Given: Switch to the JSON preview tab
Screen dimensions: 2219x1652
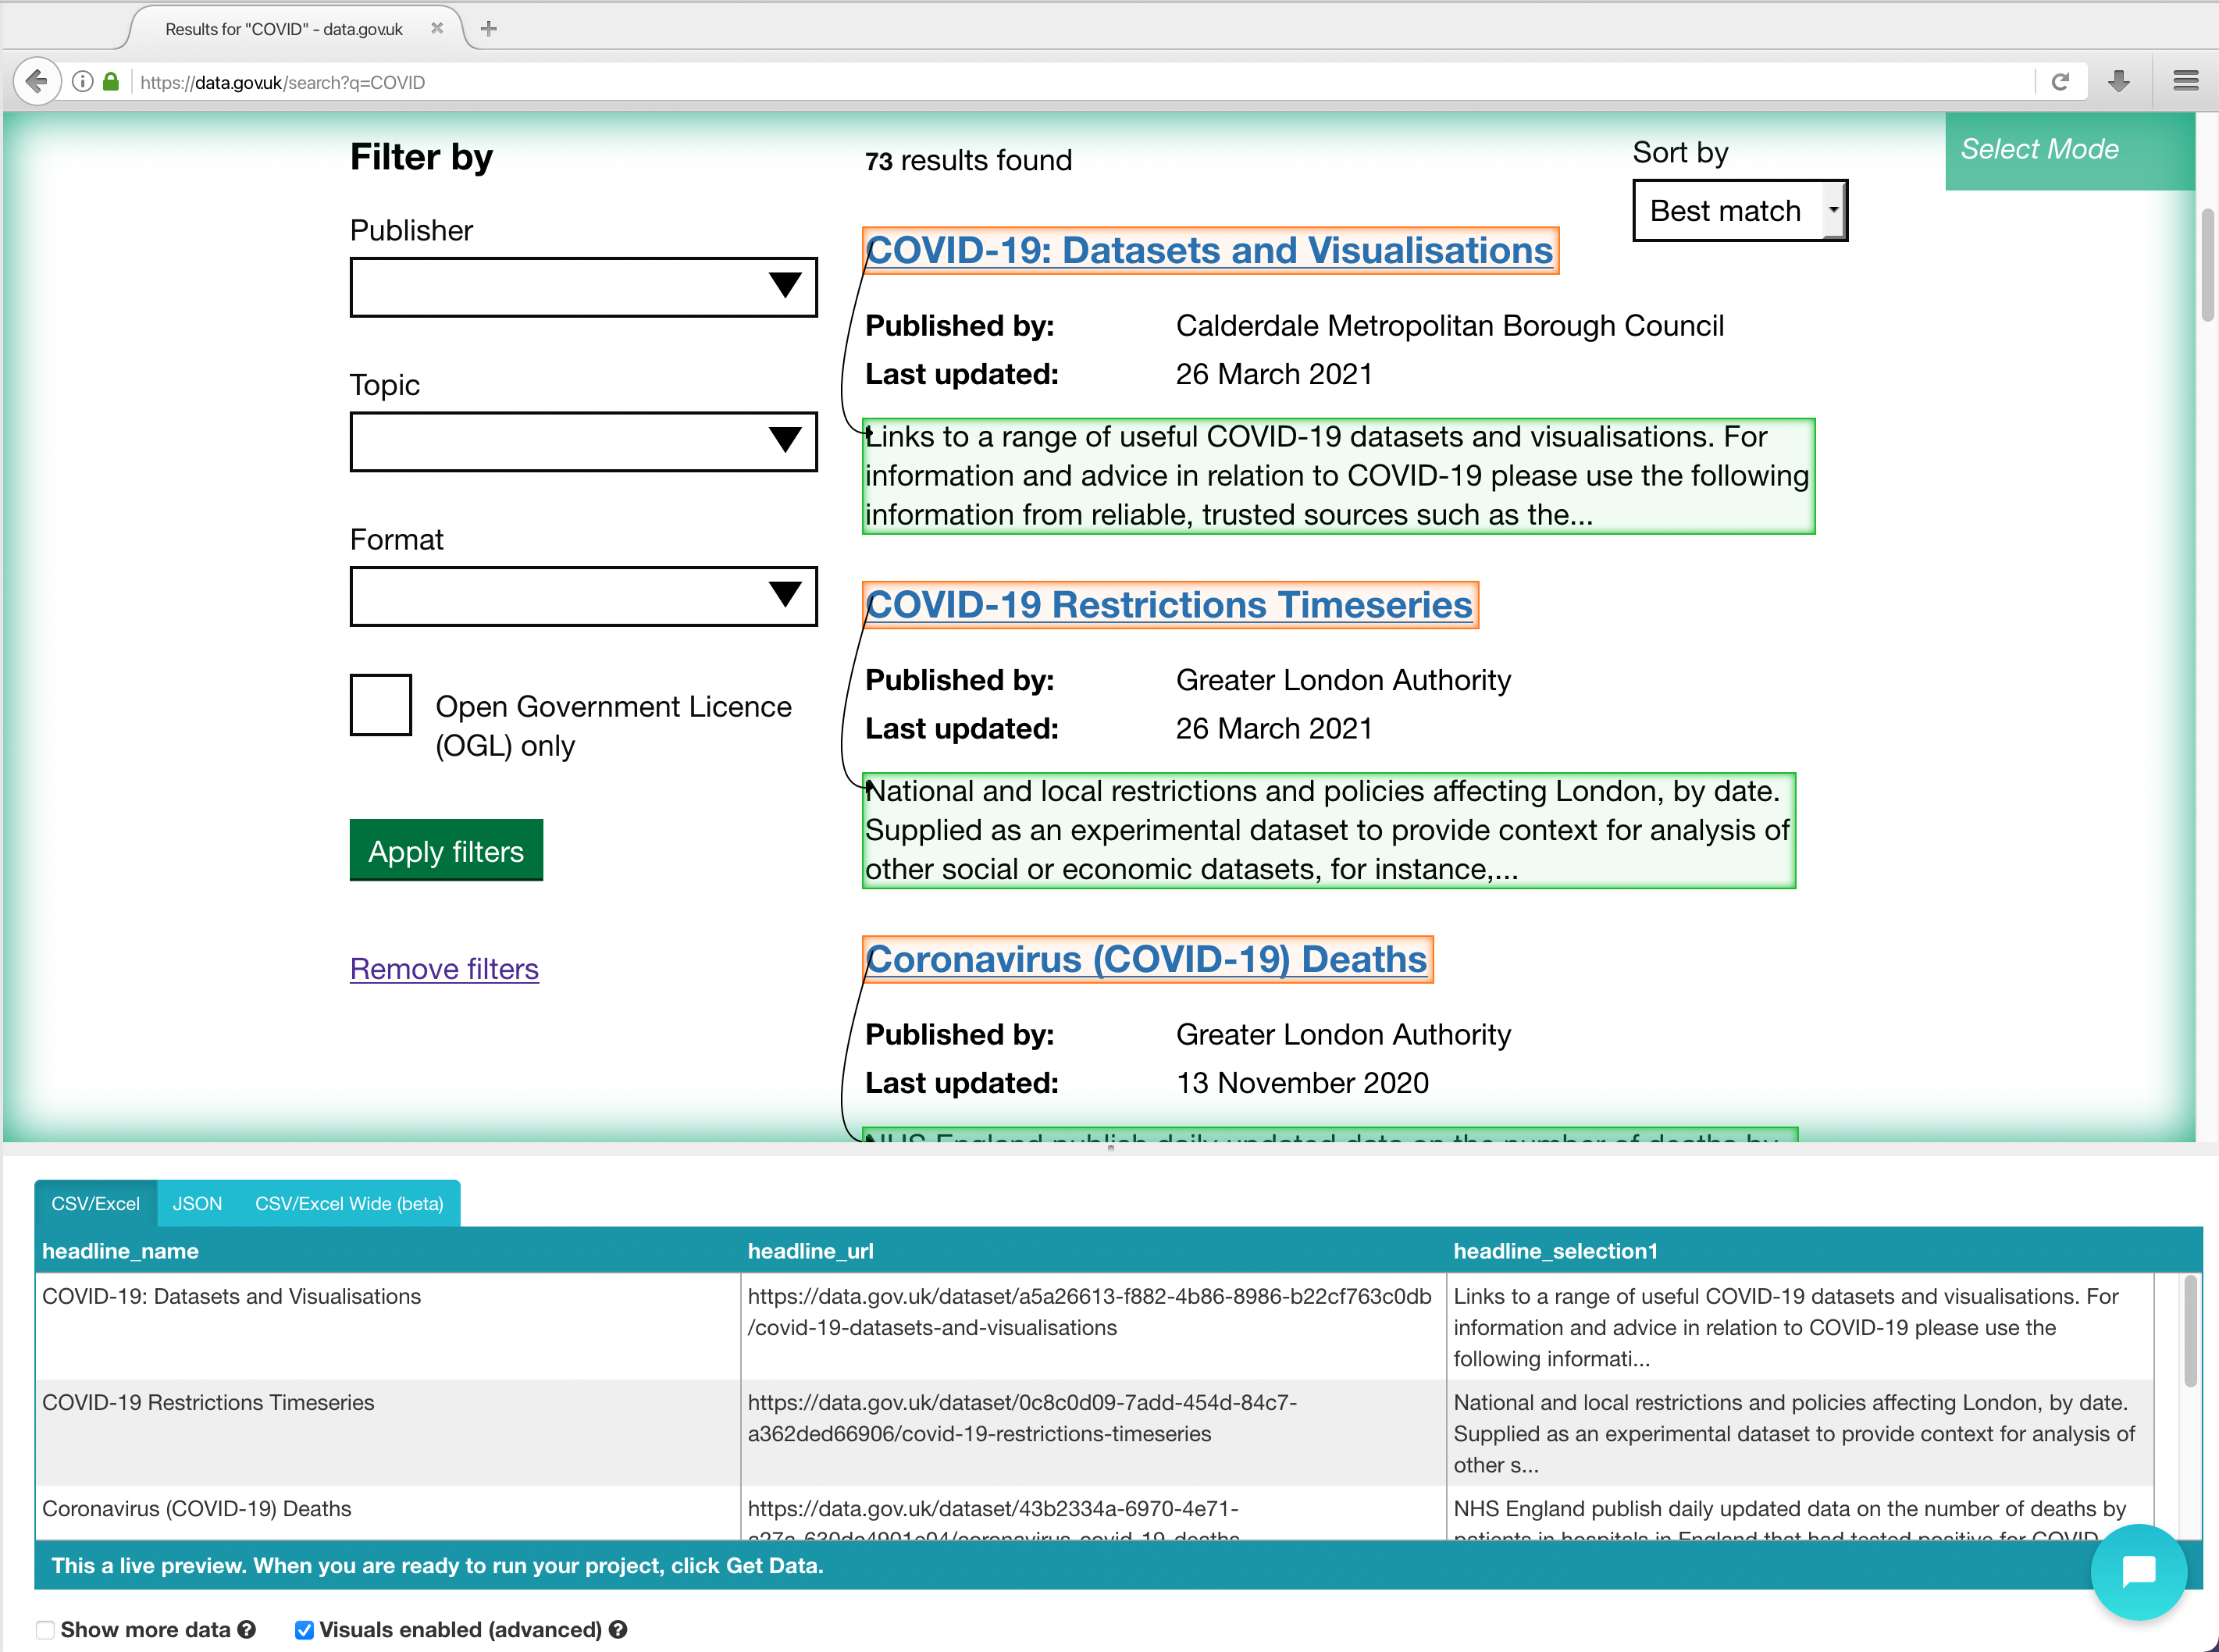Looking at the screenshot, I should click(197, 1203).
